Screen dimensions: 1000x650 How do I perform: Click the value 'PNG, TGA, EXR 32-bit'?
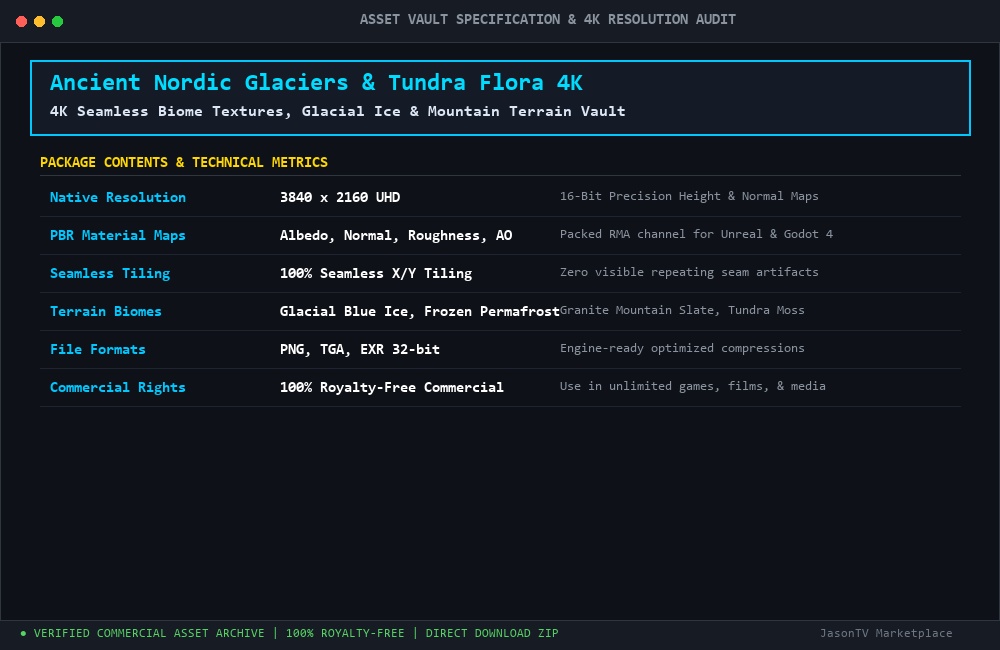tap(360, 349)
